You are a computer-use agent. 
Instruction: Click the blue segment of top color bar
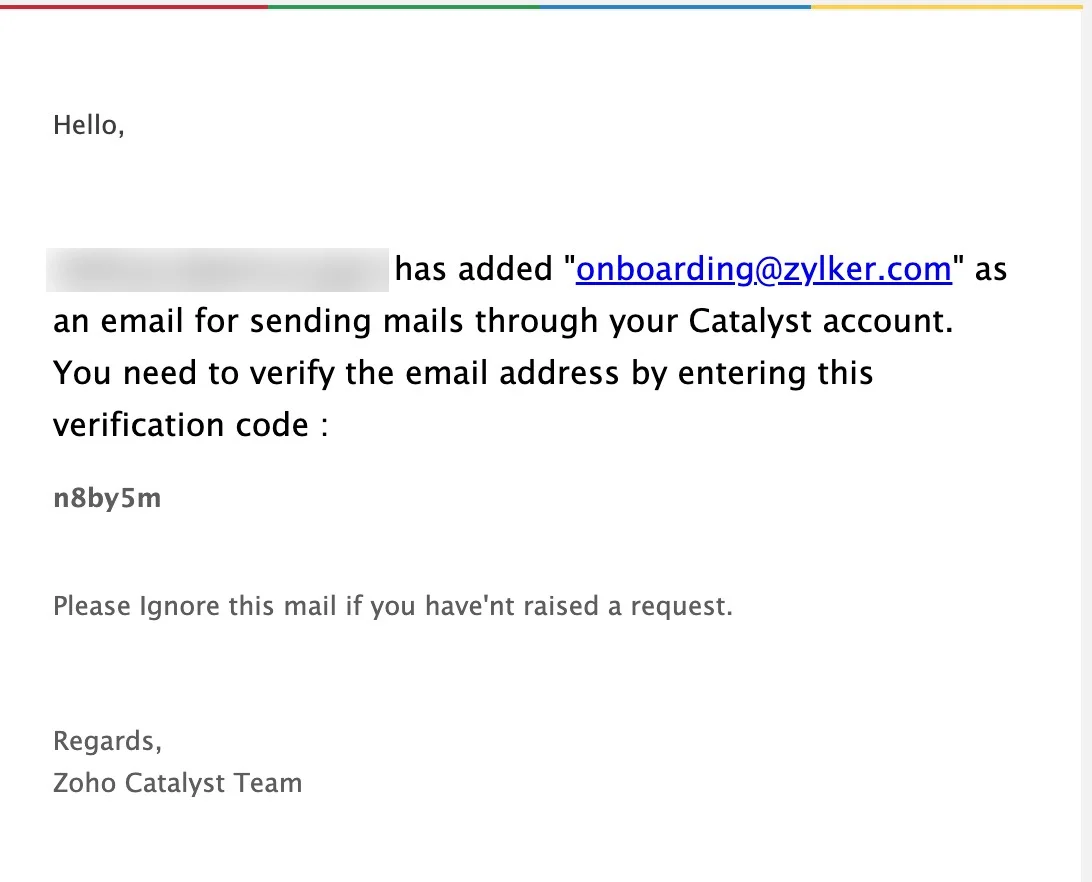click(675, 5)
